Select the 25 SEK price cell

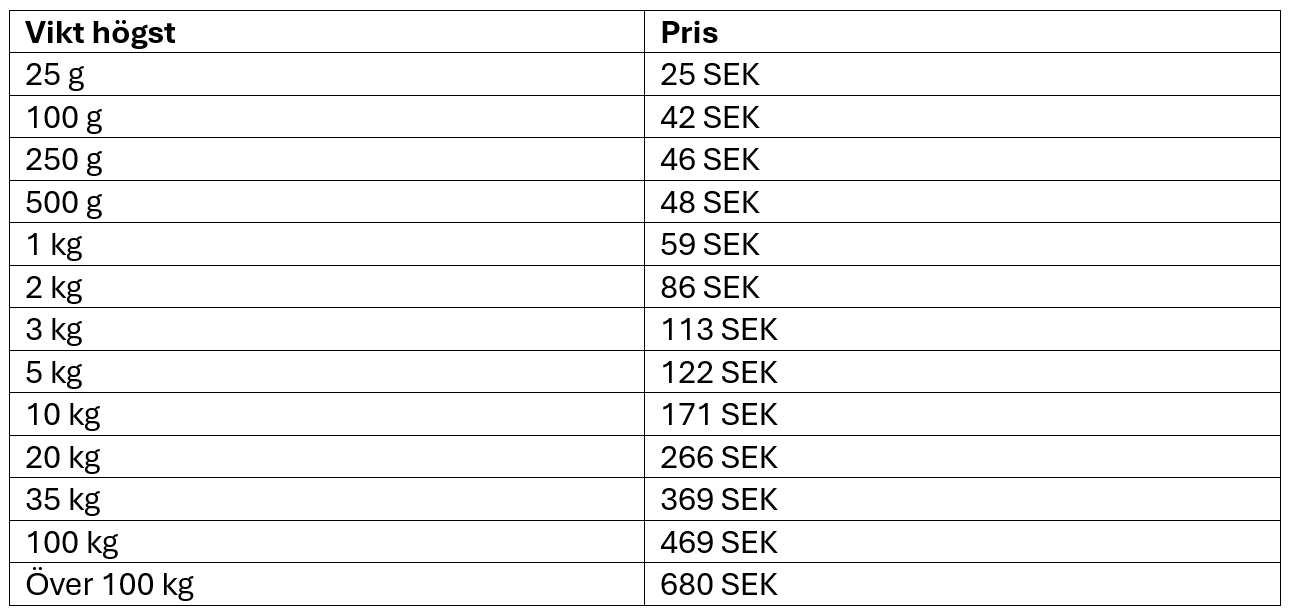point(709,76)
